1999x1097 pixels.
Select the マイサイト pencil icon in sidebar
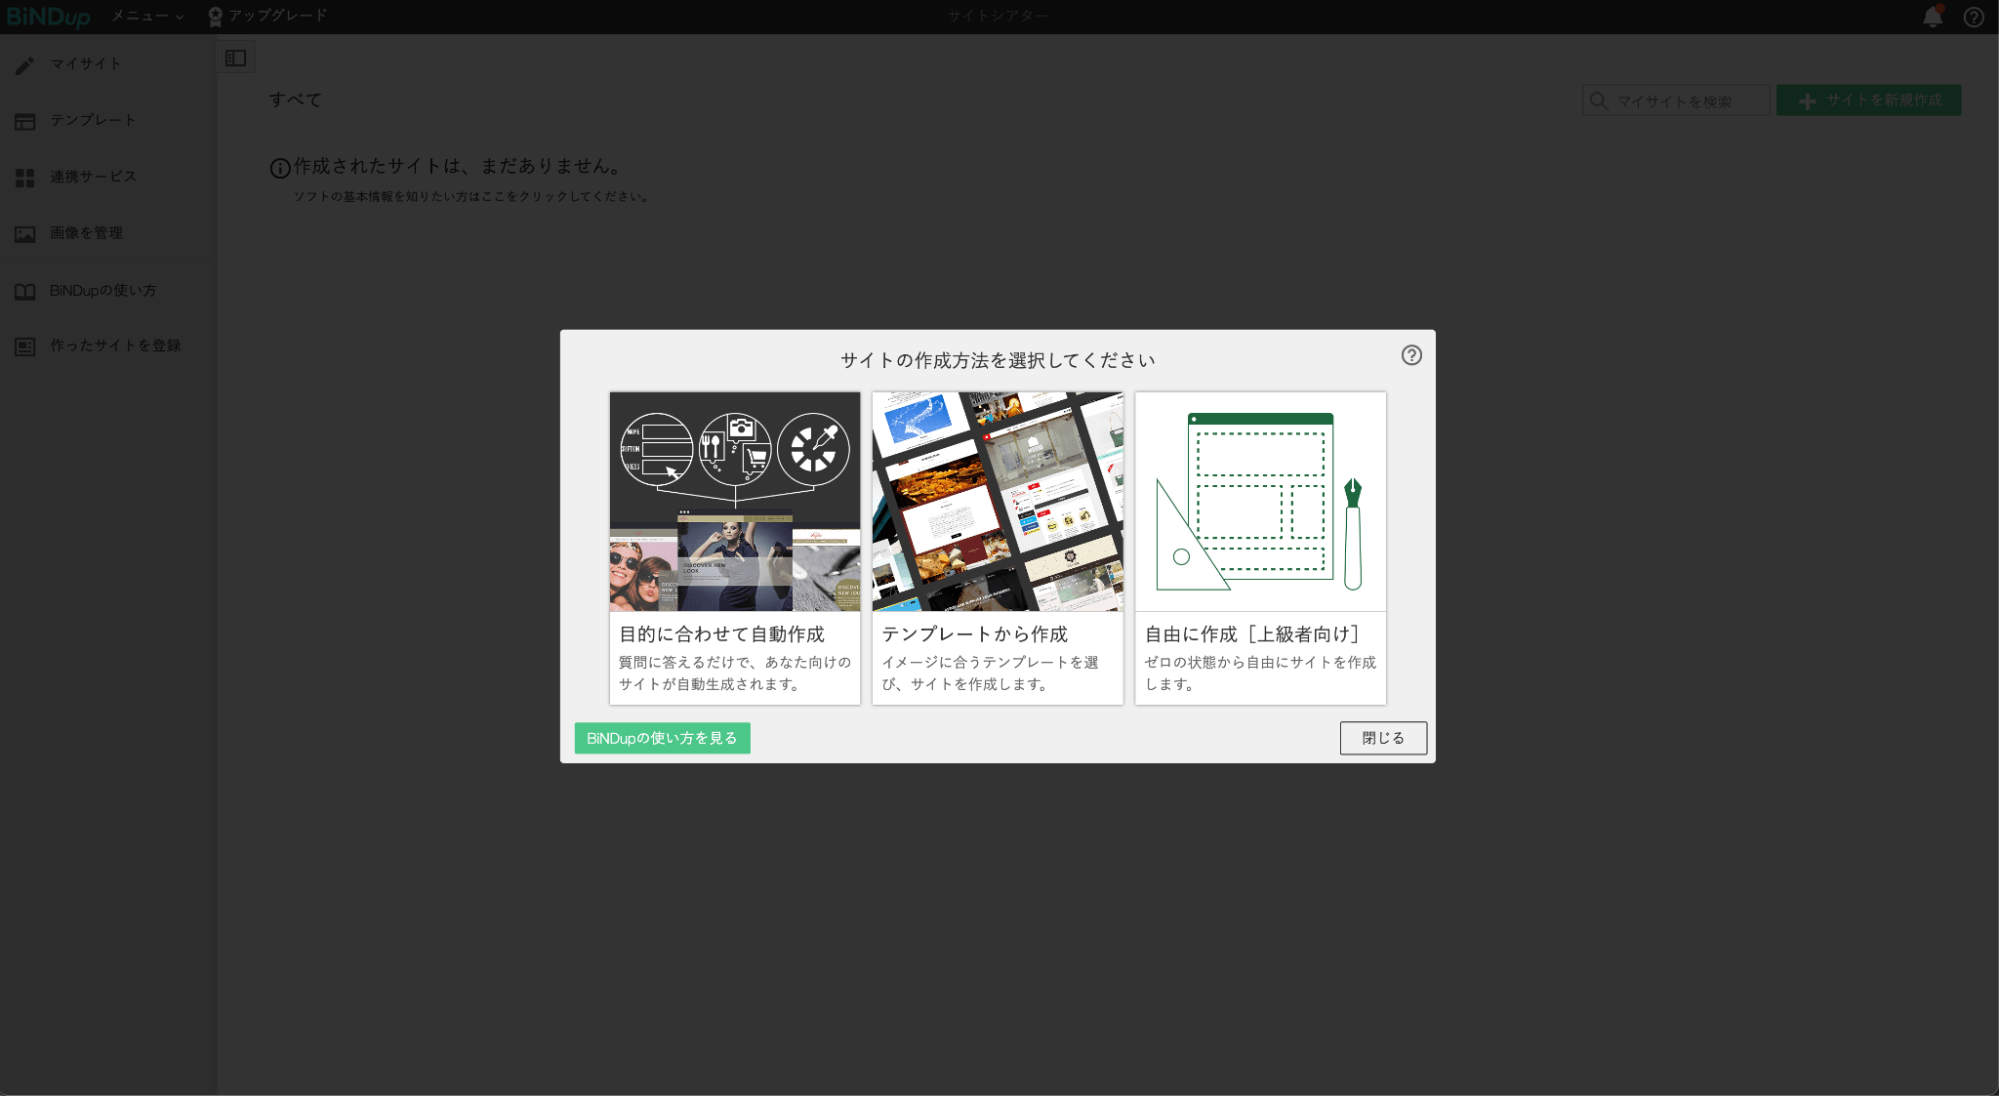[x=24, y=63]
